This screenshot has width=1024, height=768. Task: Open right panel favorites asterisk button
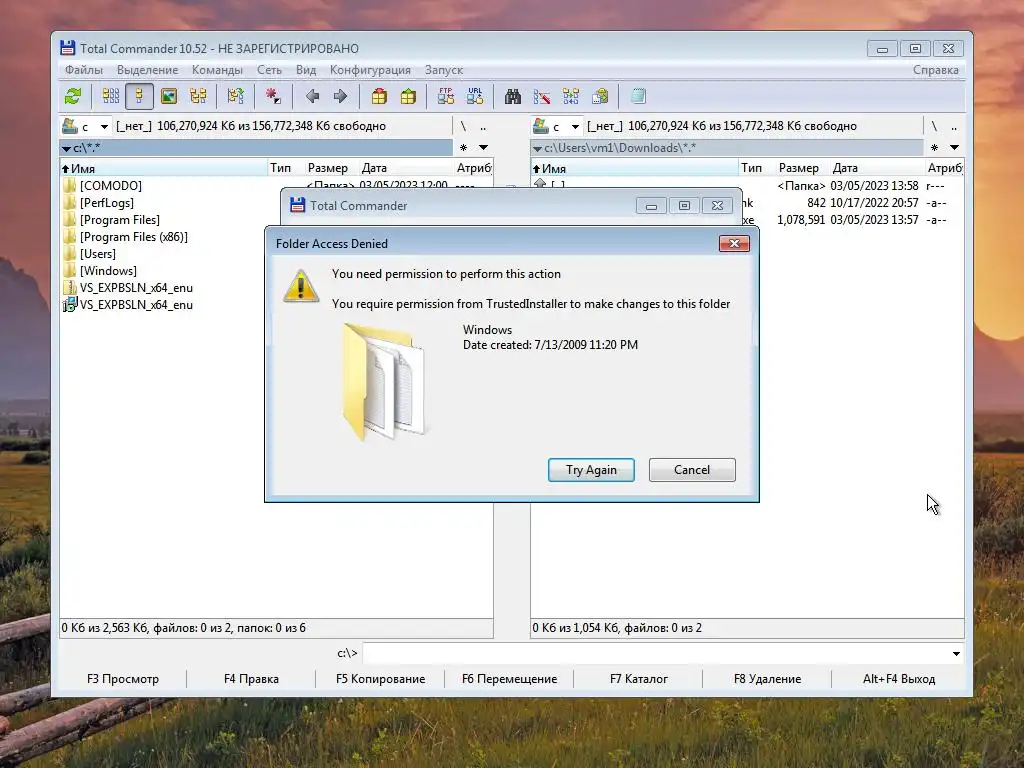[934, 148]
